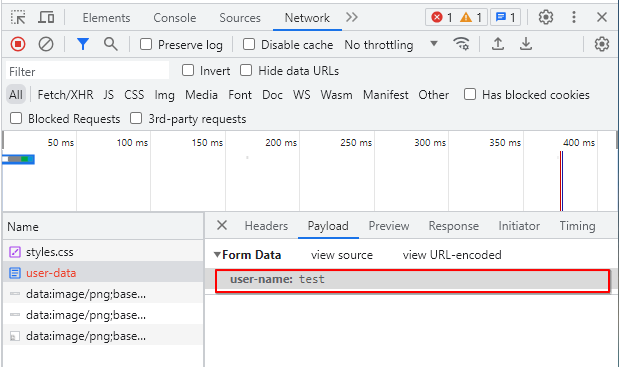Viewport: 619px width, 367px height.
Task: Open network conditions wifi icon
Action: pos(461,44)
